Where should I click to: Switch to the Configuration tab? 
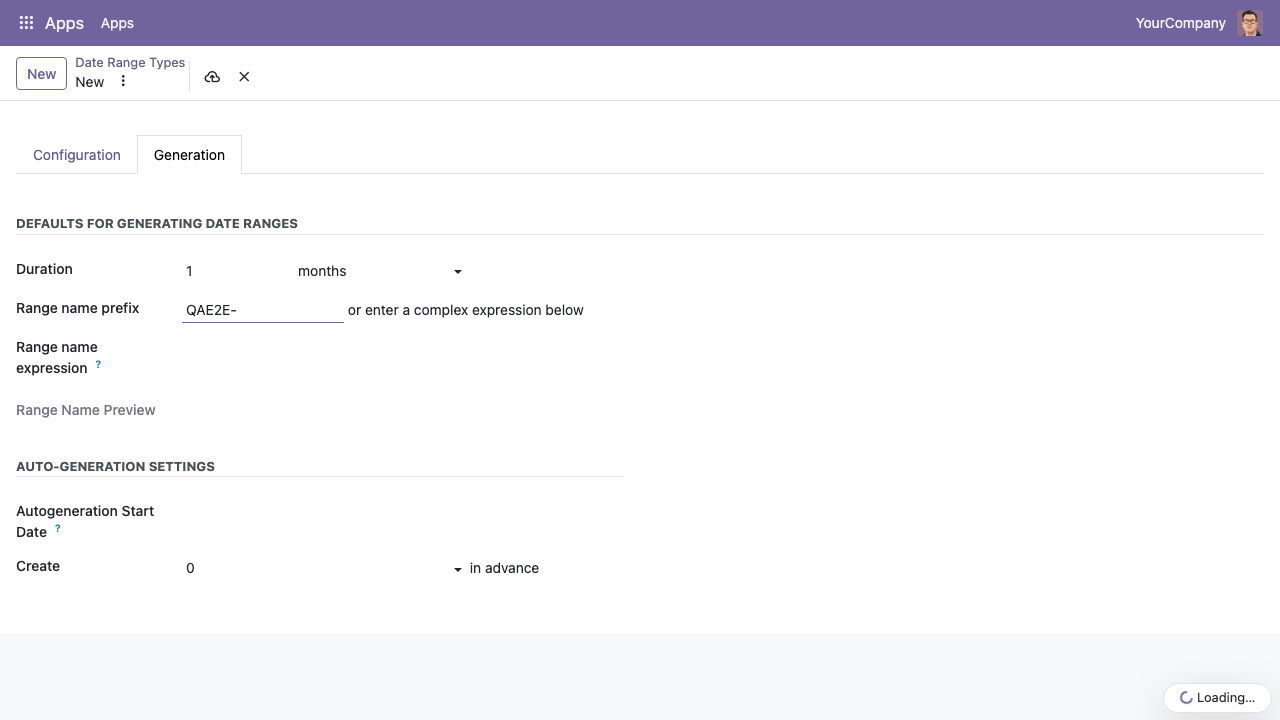coord(77,155)
